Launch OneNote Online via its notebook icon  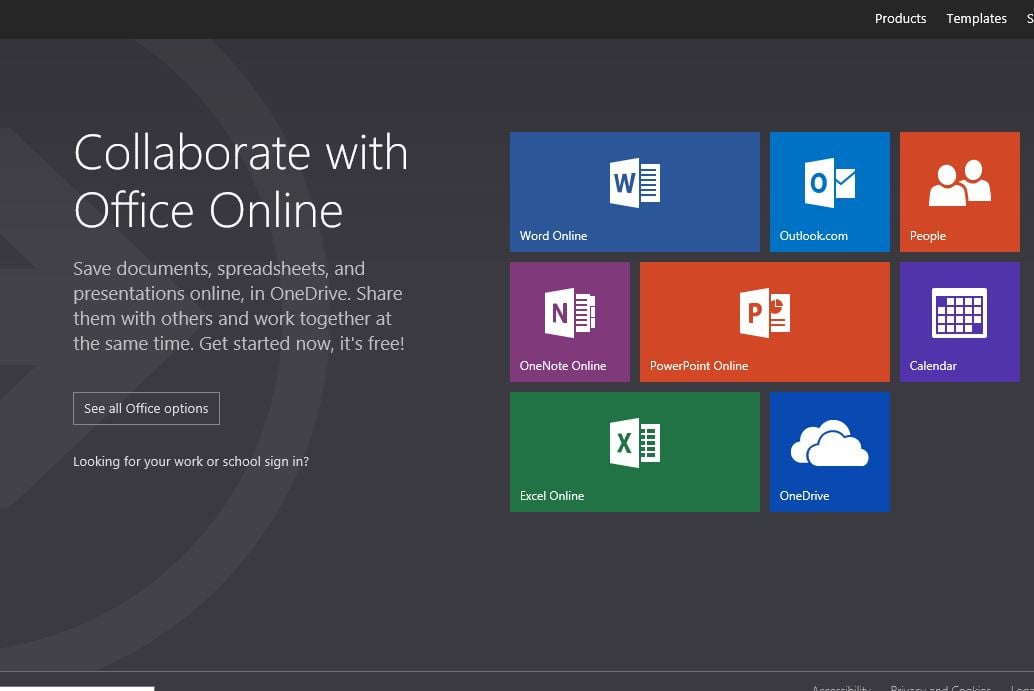pos(570,313)
